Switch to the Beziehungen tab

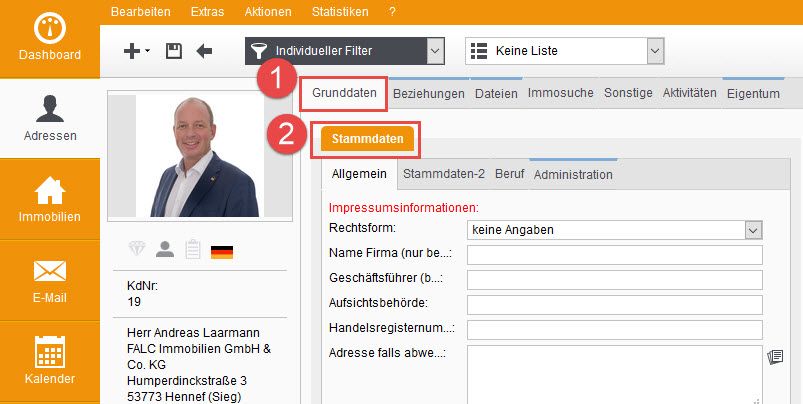(x=428, y=93)
